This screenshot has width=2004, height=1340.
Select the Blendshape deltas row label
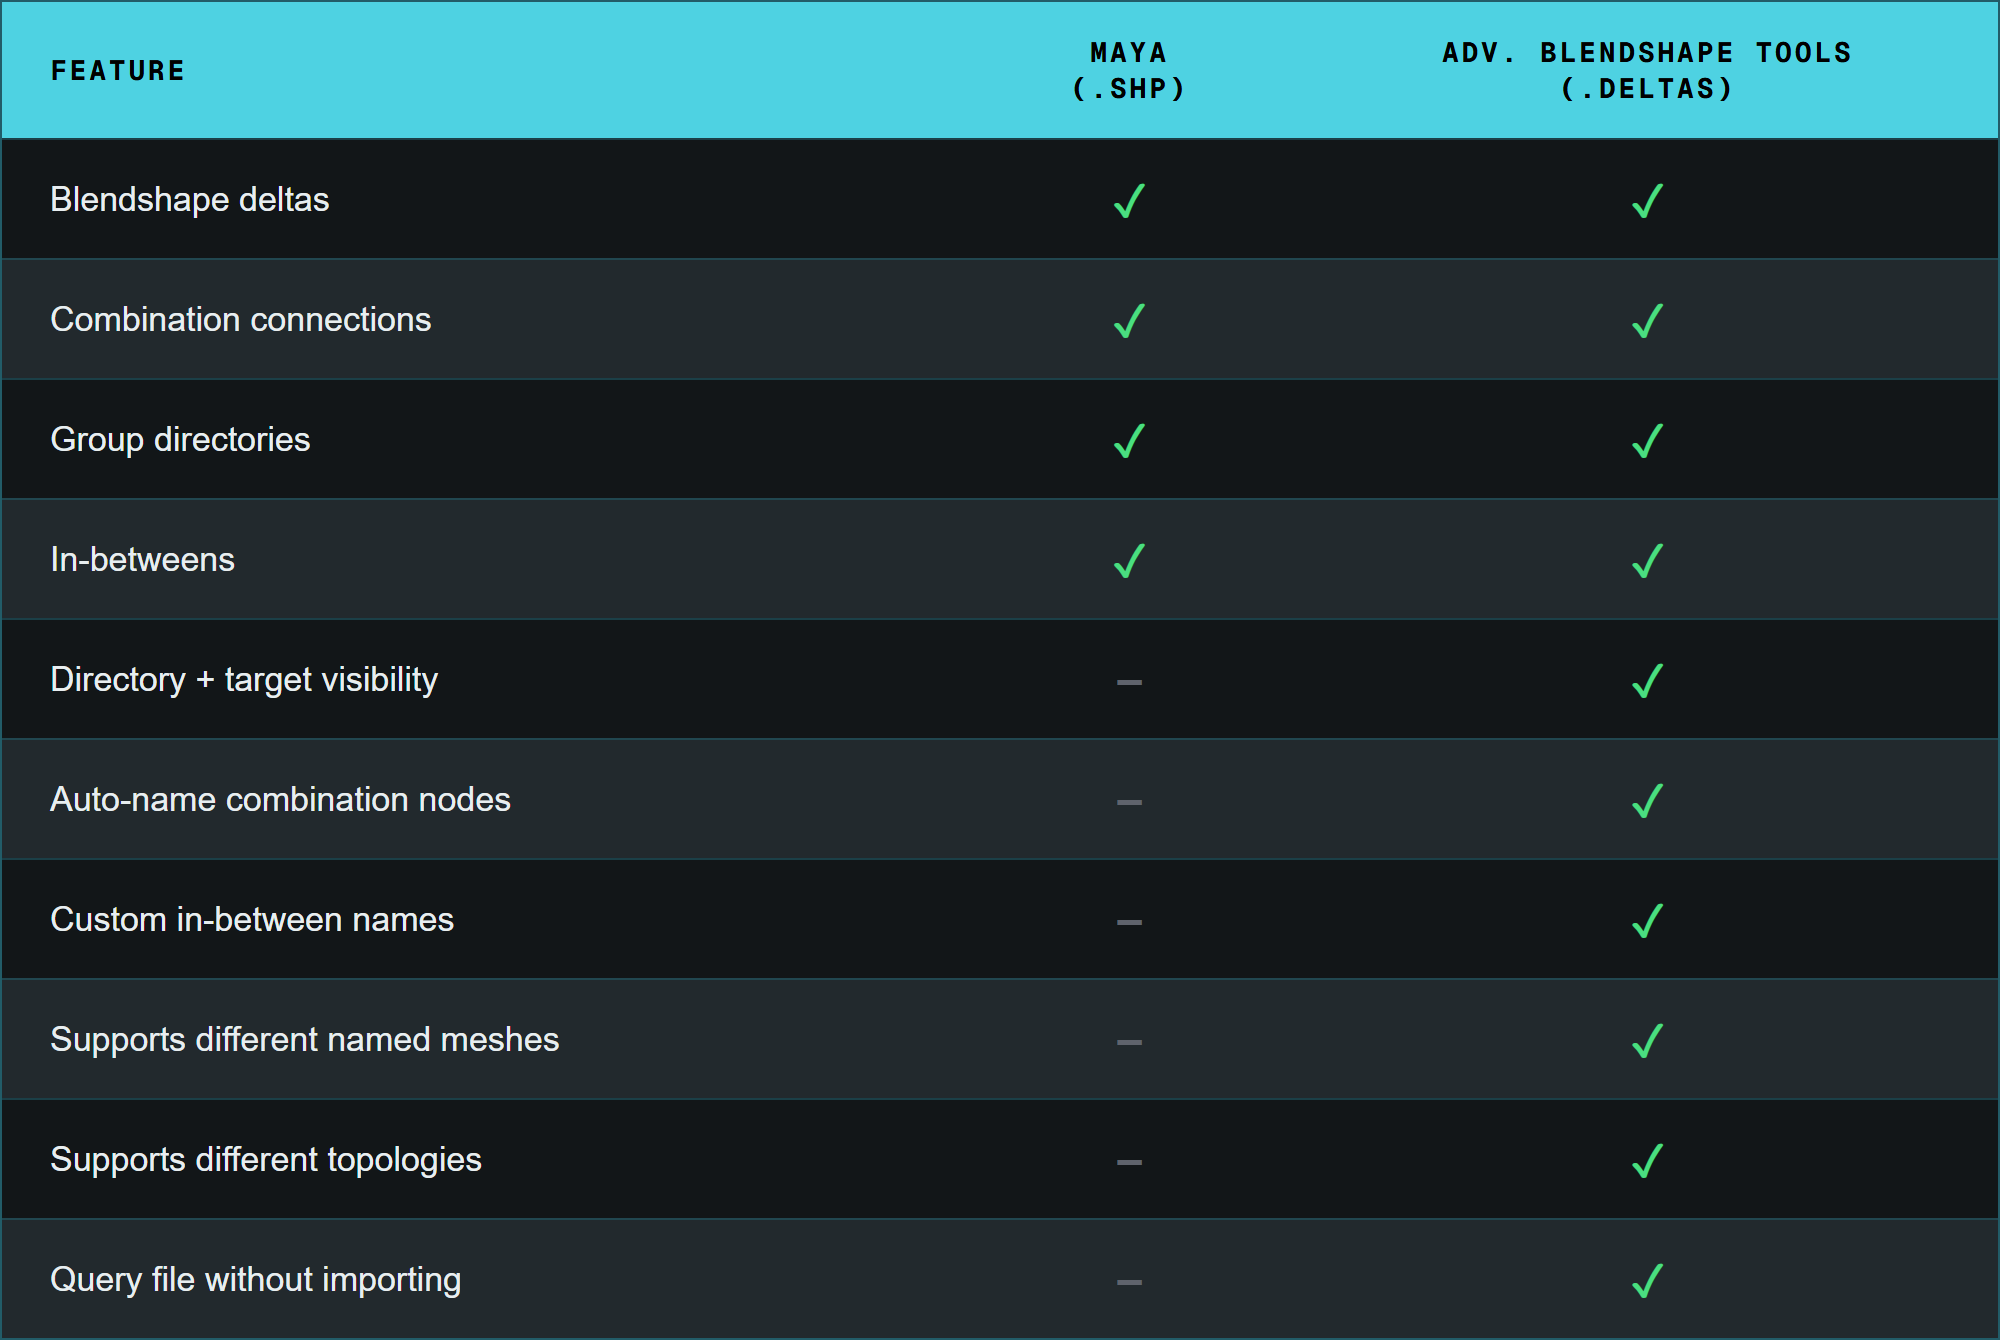tap(190, 200)
